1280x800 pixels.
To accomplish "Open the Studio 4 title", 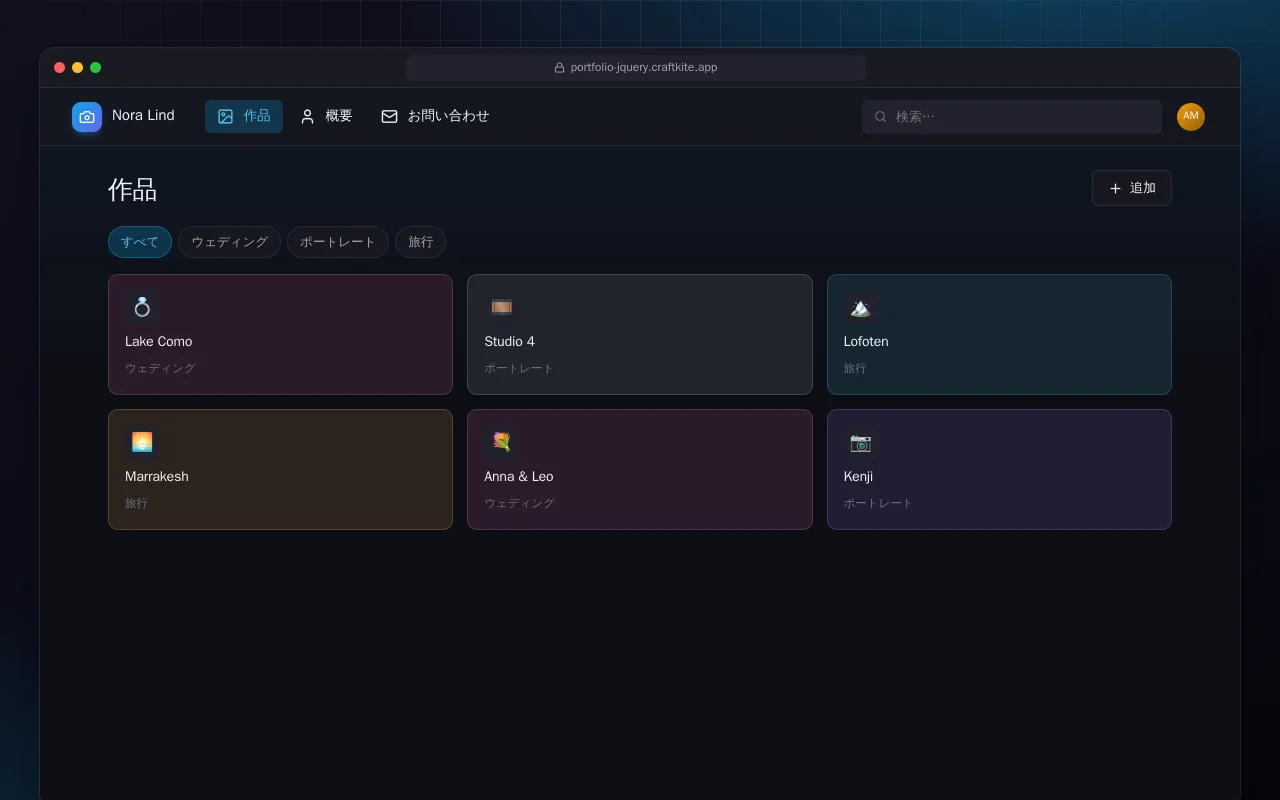I will (509, 341).
